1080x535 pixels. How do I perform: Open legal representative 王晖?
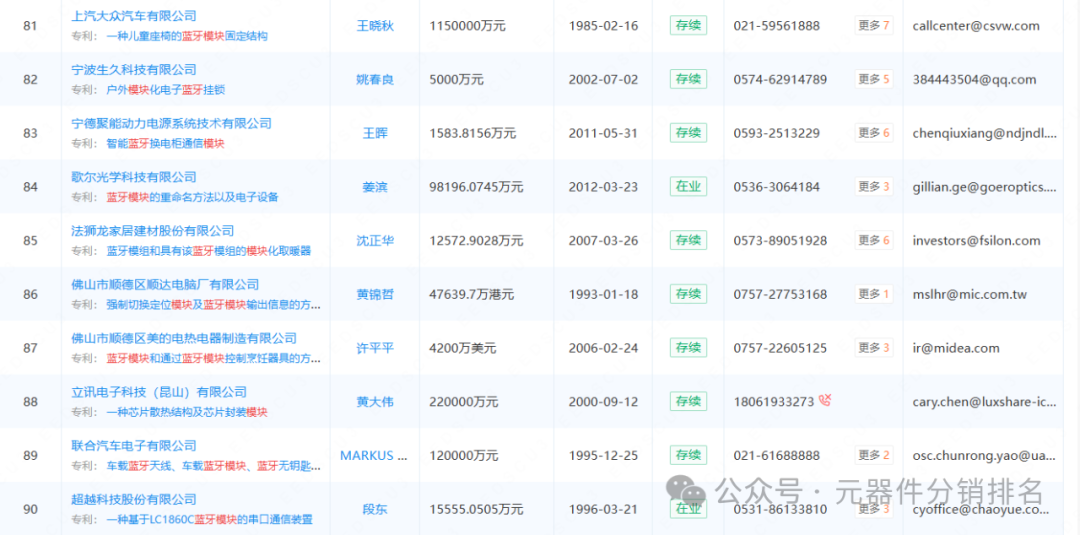pyautogui.click(x=375, y=133)
